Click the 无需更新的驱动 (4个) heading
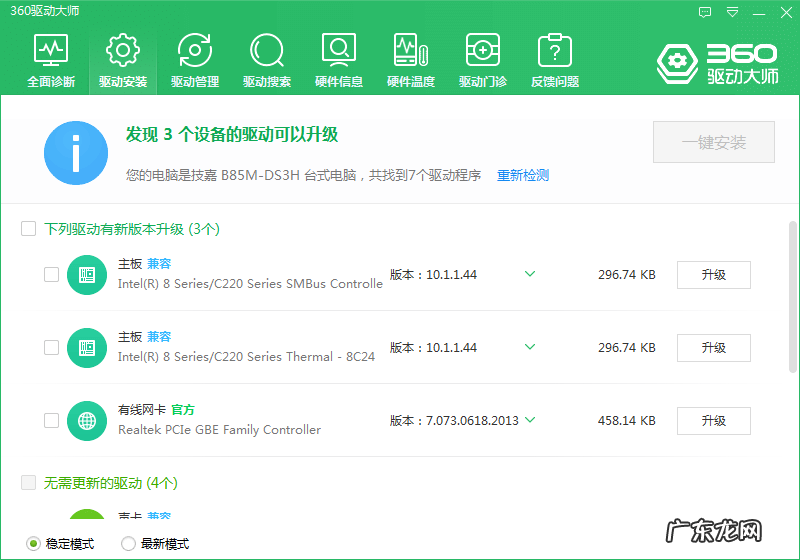The image size is (800, 560). tap(111, 483)
